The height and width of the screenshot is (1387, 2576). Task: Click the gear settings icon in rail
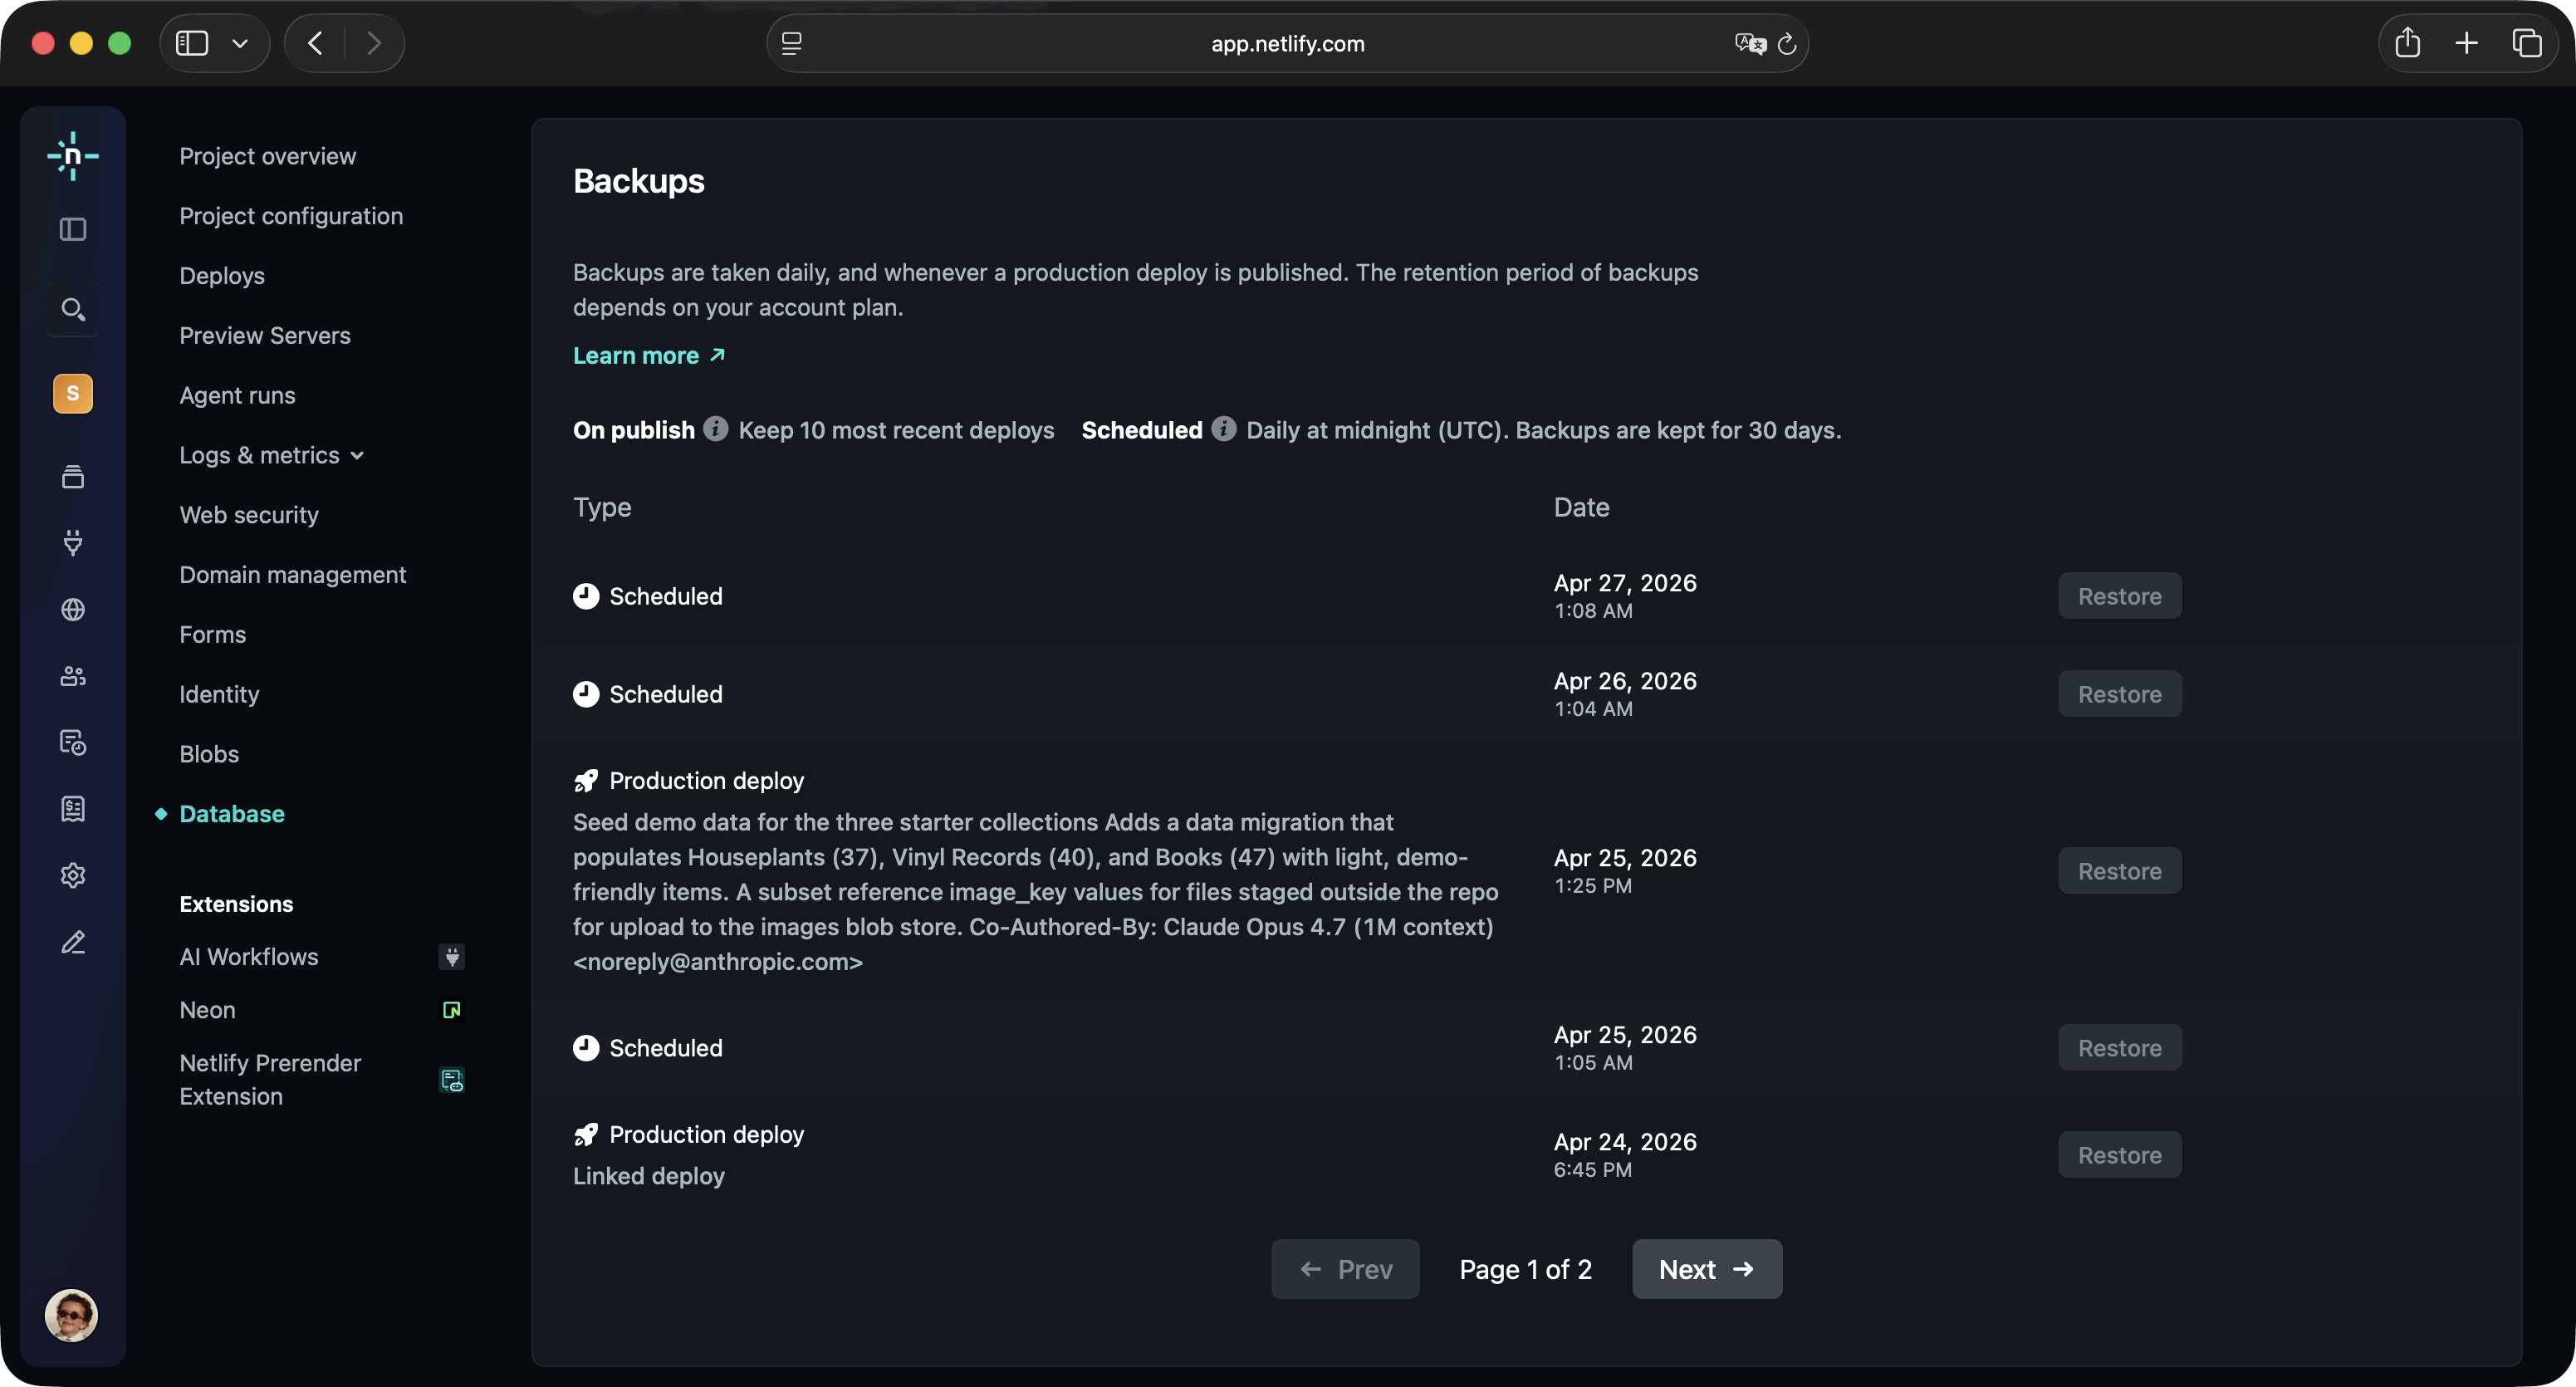click(x=72, y=875)
